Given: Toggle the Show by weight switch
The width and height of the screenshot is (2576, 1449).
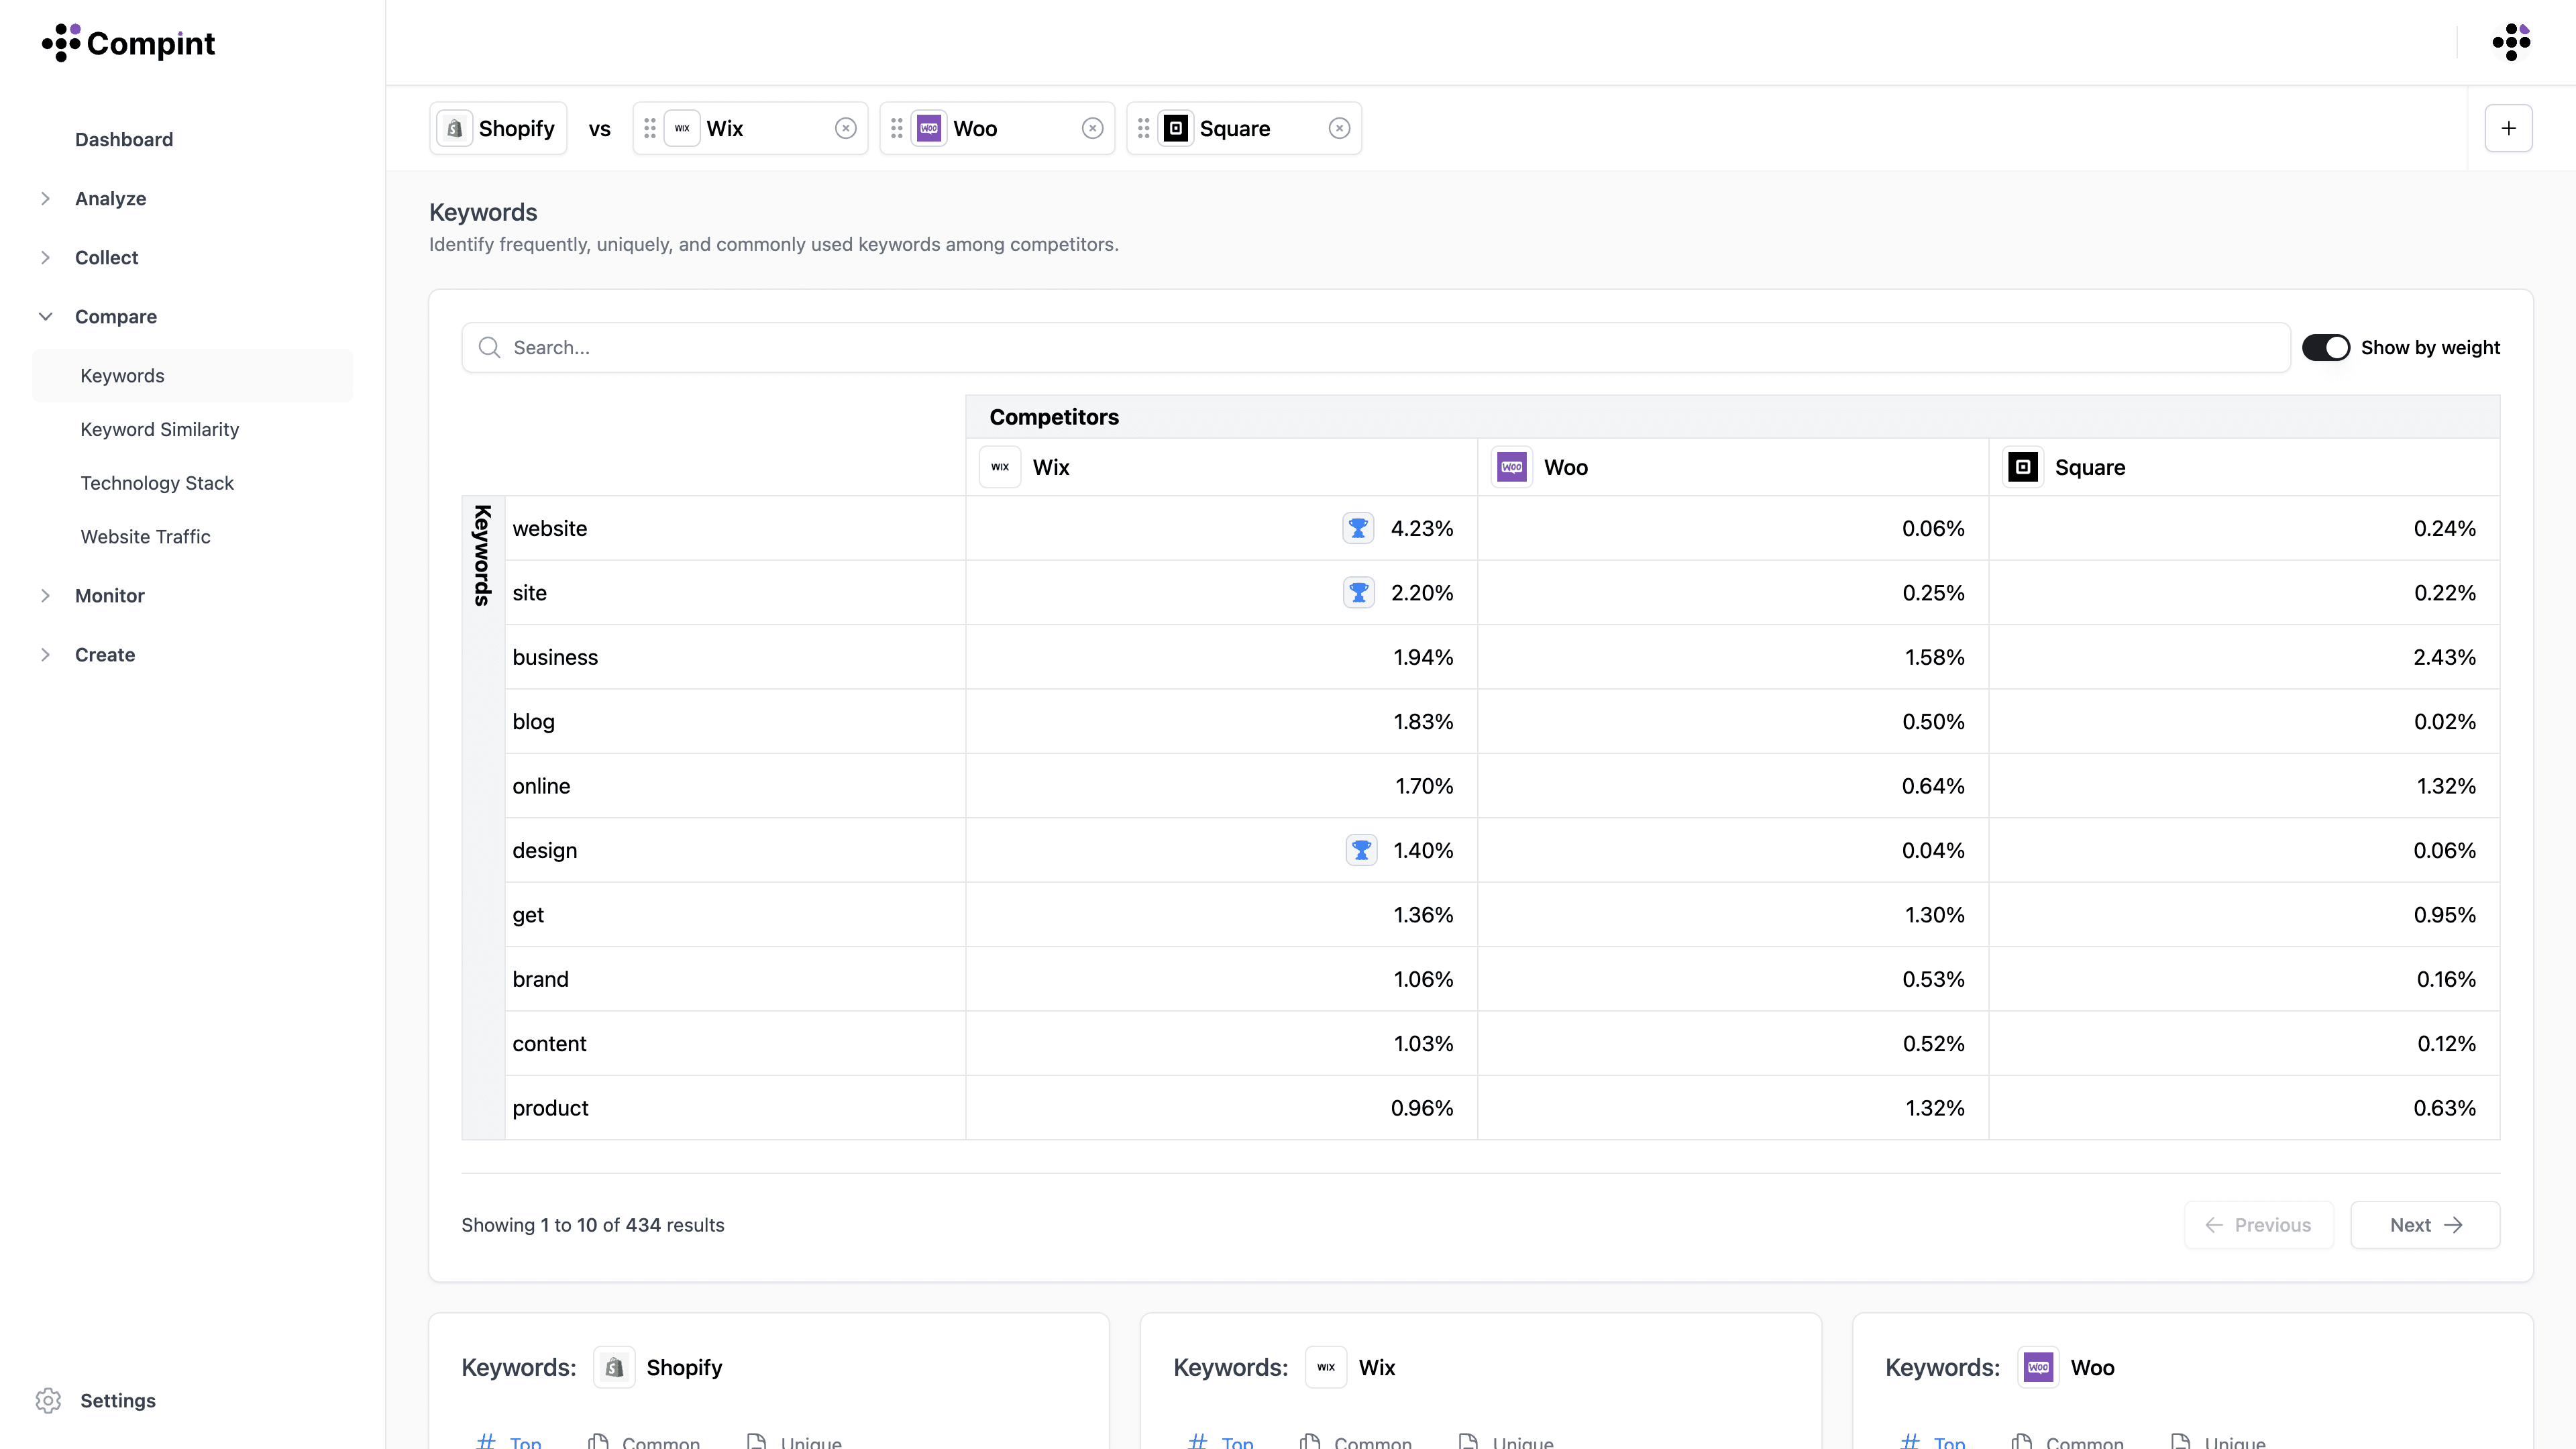Looking at the screenshot, I should [2326, 347].
